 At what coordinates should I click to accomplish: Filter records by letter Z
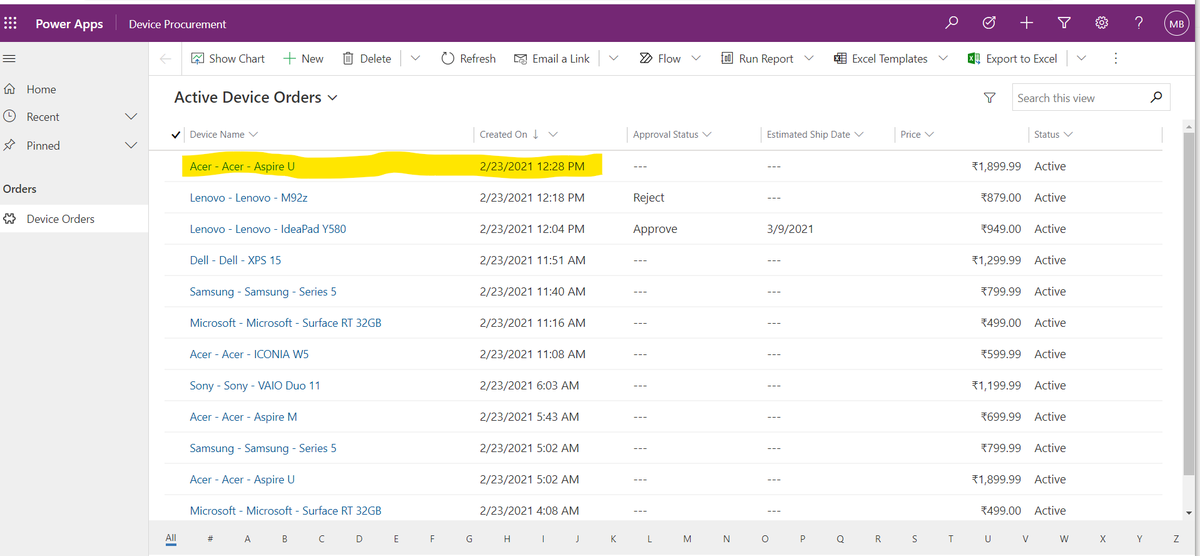coord(1176,539)
